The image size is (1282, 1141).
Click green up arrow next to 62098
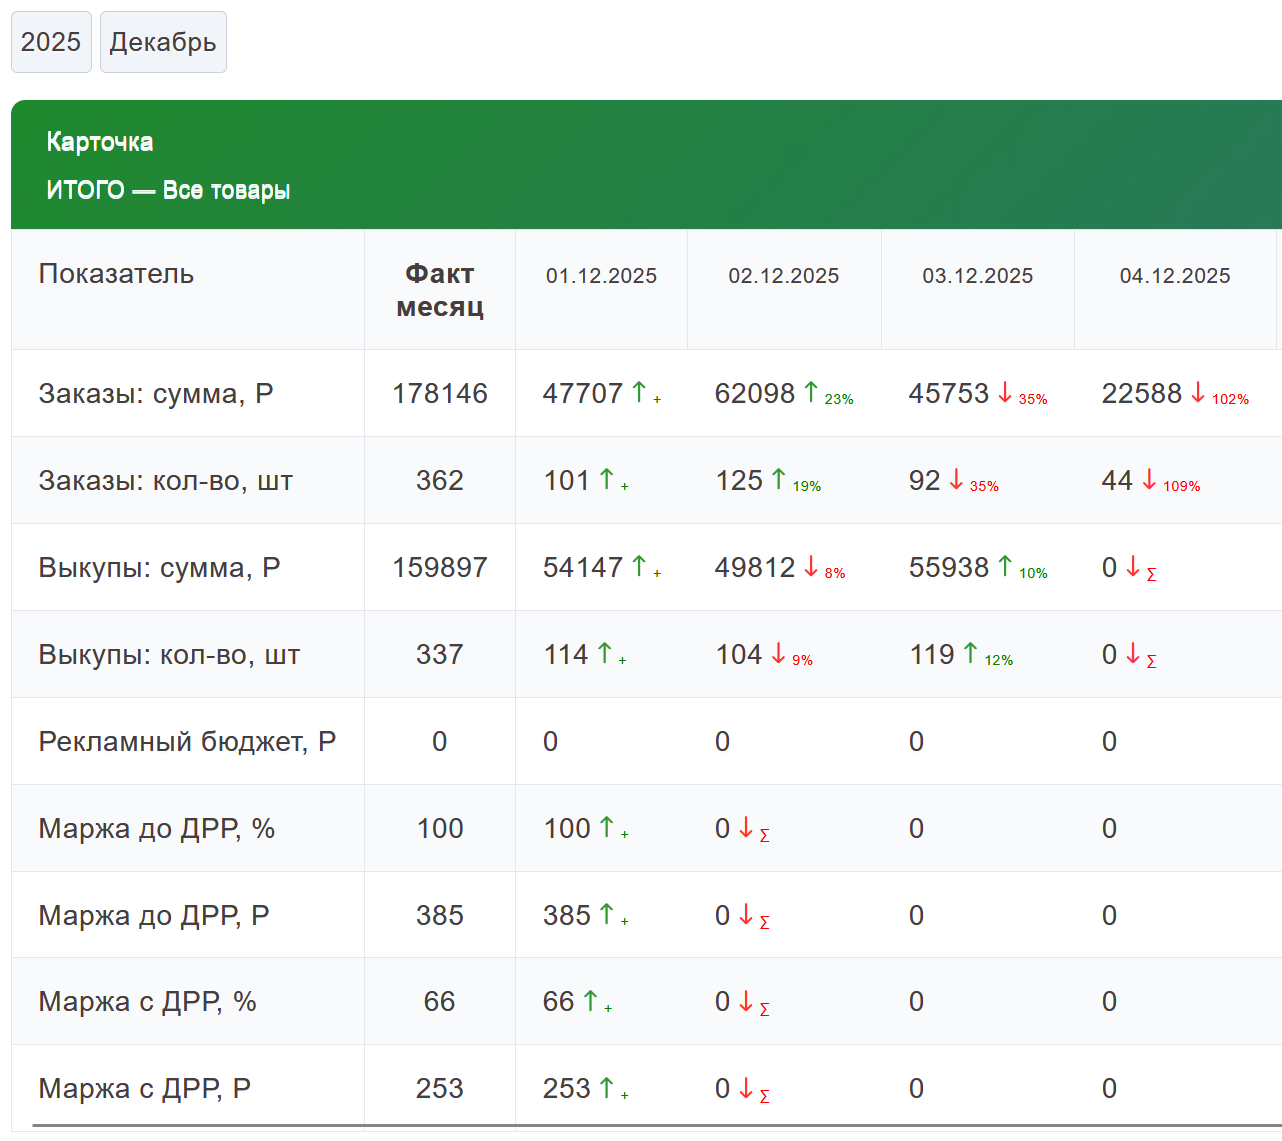(x=811, y=392)
